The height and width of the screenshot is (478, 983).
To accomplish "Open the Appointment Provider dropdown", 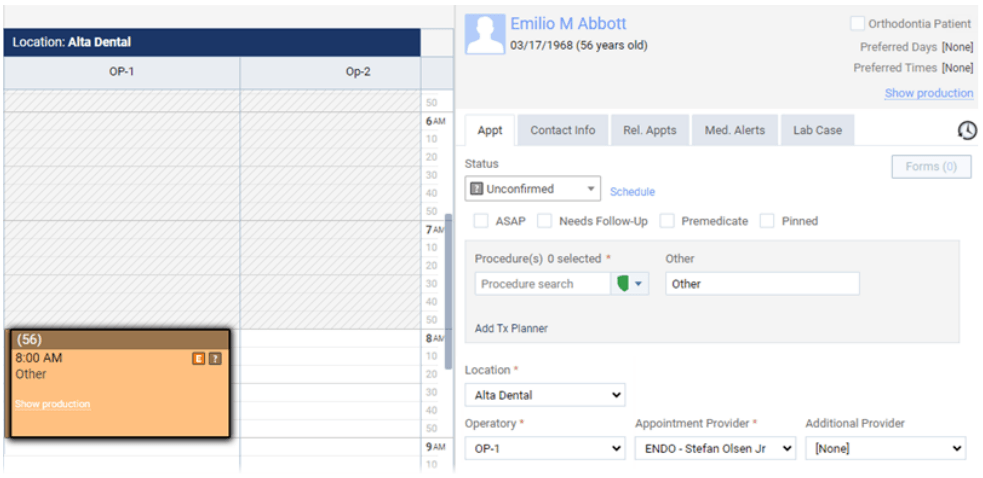I will (x=715, y=449).
